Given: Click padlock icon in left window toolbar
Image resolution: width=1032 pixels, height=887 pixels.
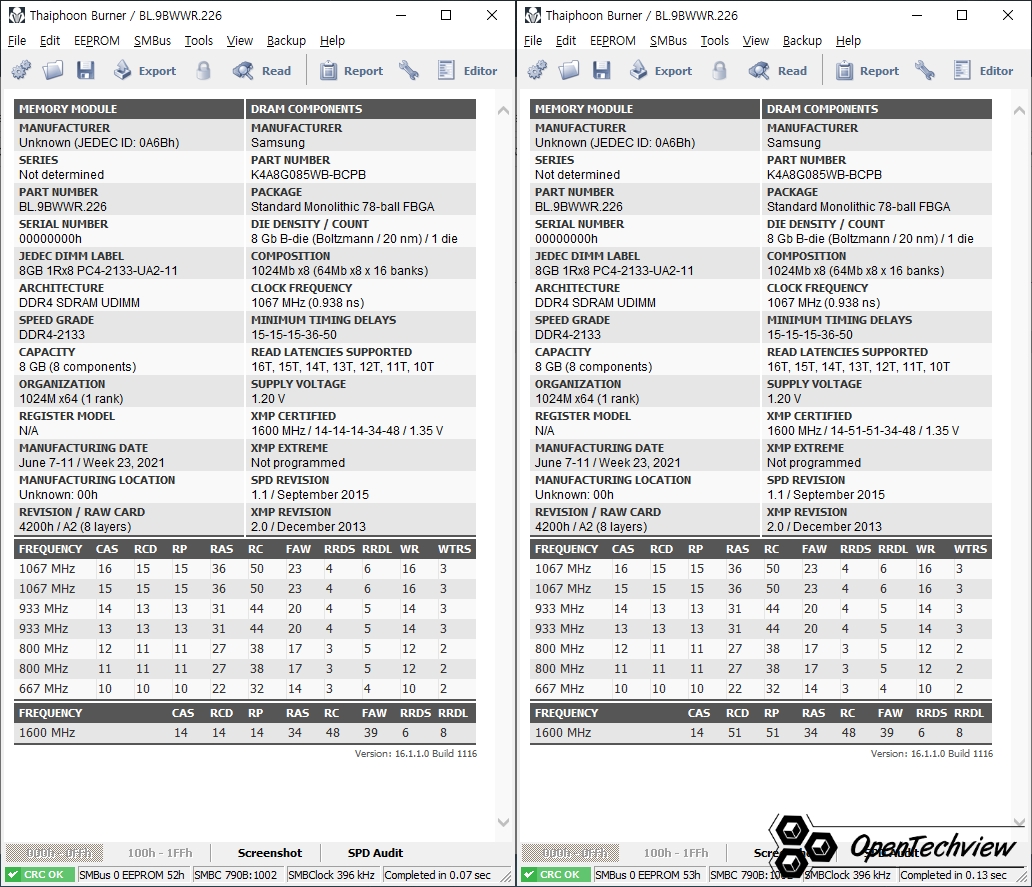Looking at the screenshot, I should pos(204,70).
